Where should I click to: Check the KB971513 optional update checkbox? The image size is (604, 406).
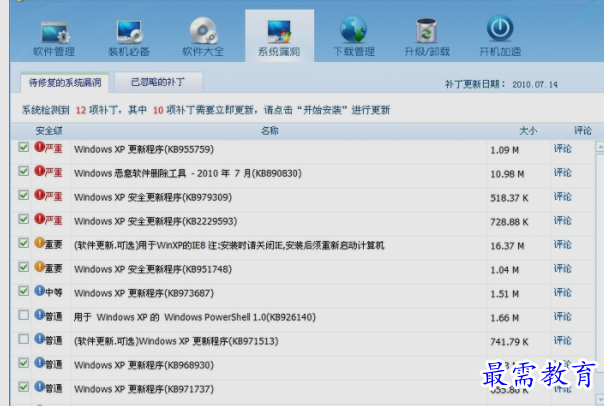pos(23,339)
